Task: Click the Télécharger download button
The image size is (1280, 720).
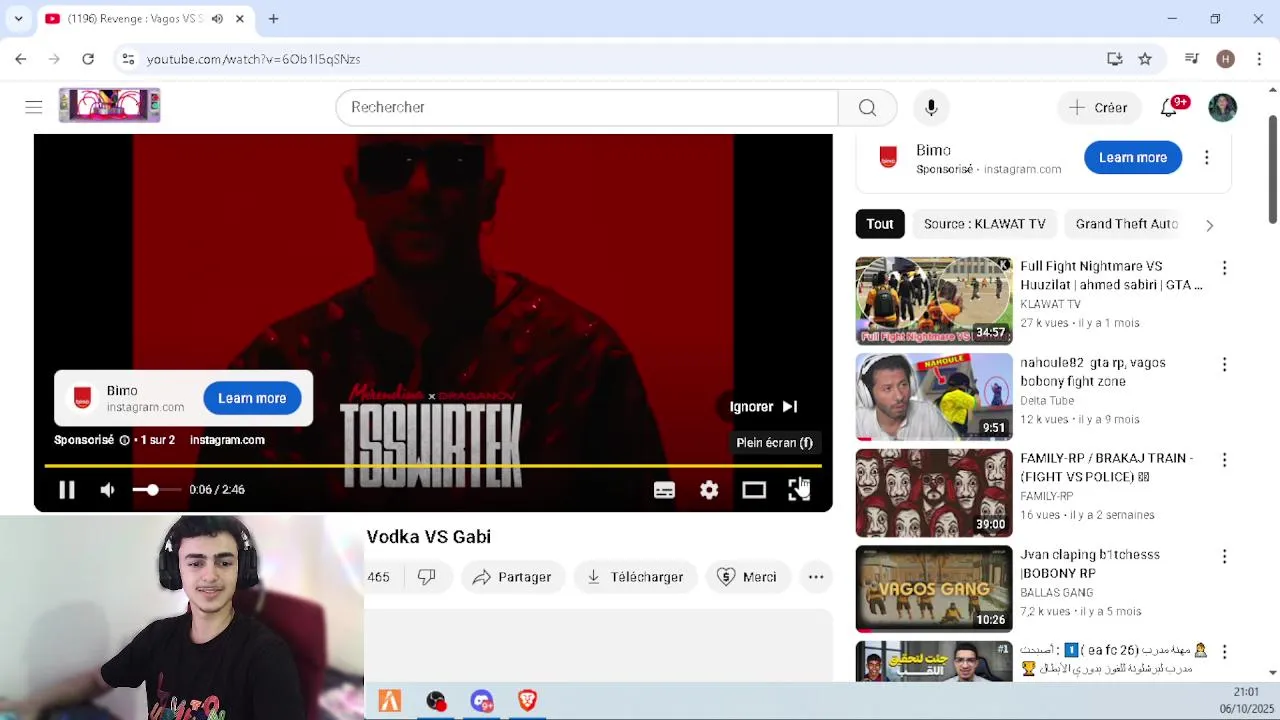Action: (636, 577)
